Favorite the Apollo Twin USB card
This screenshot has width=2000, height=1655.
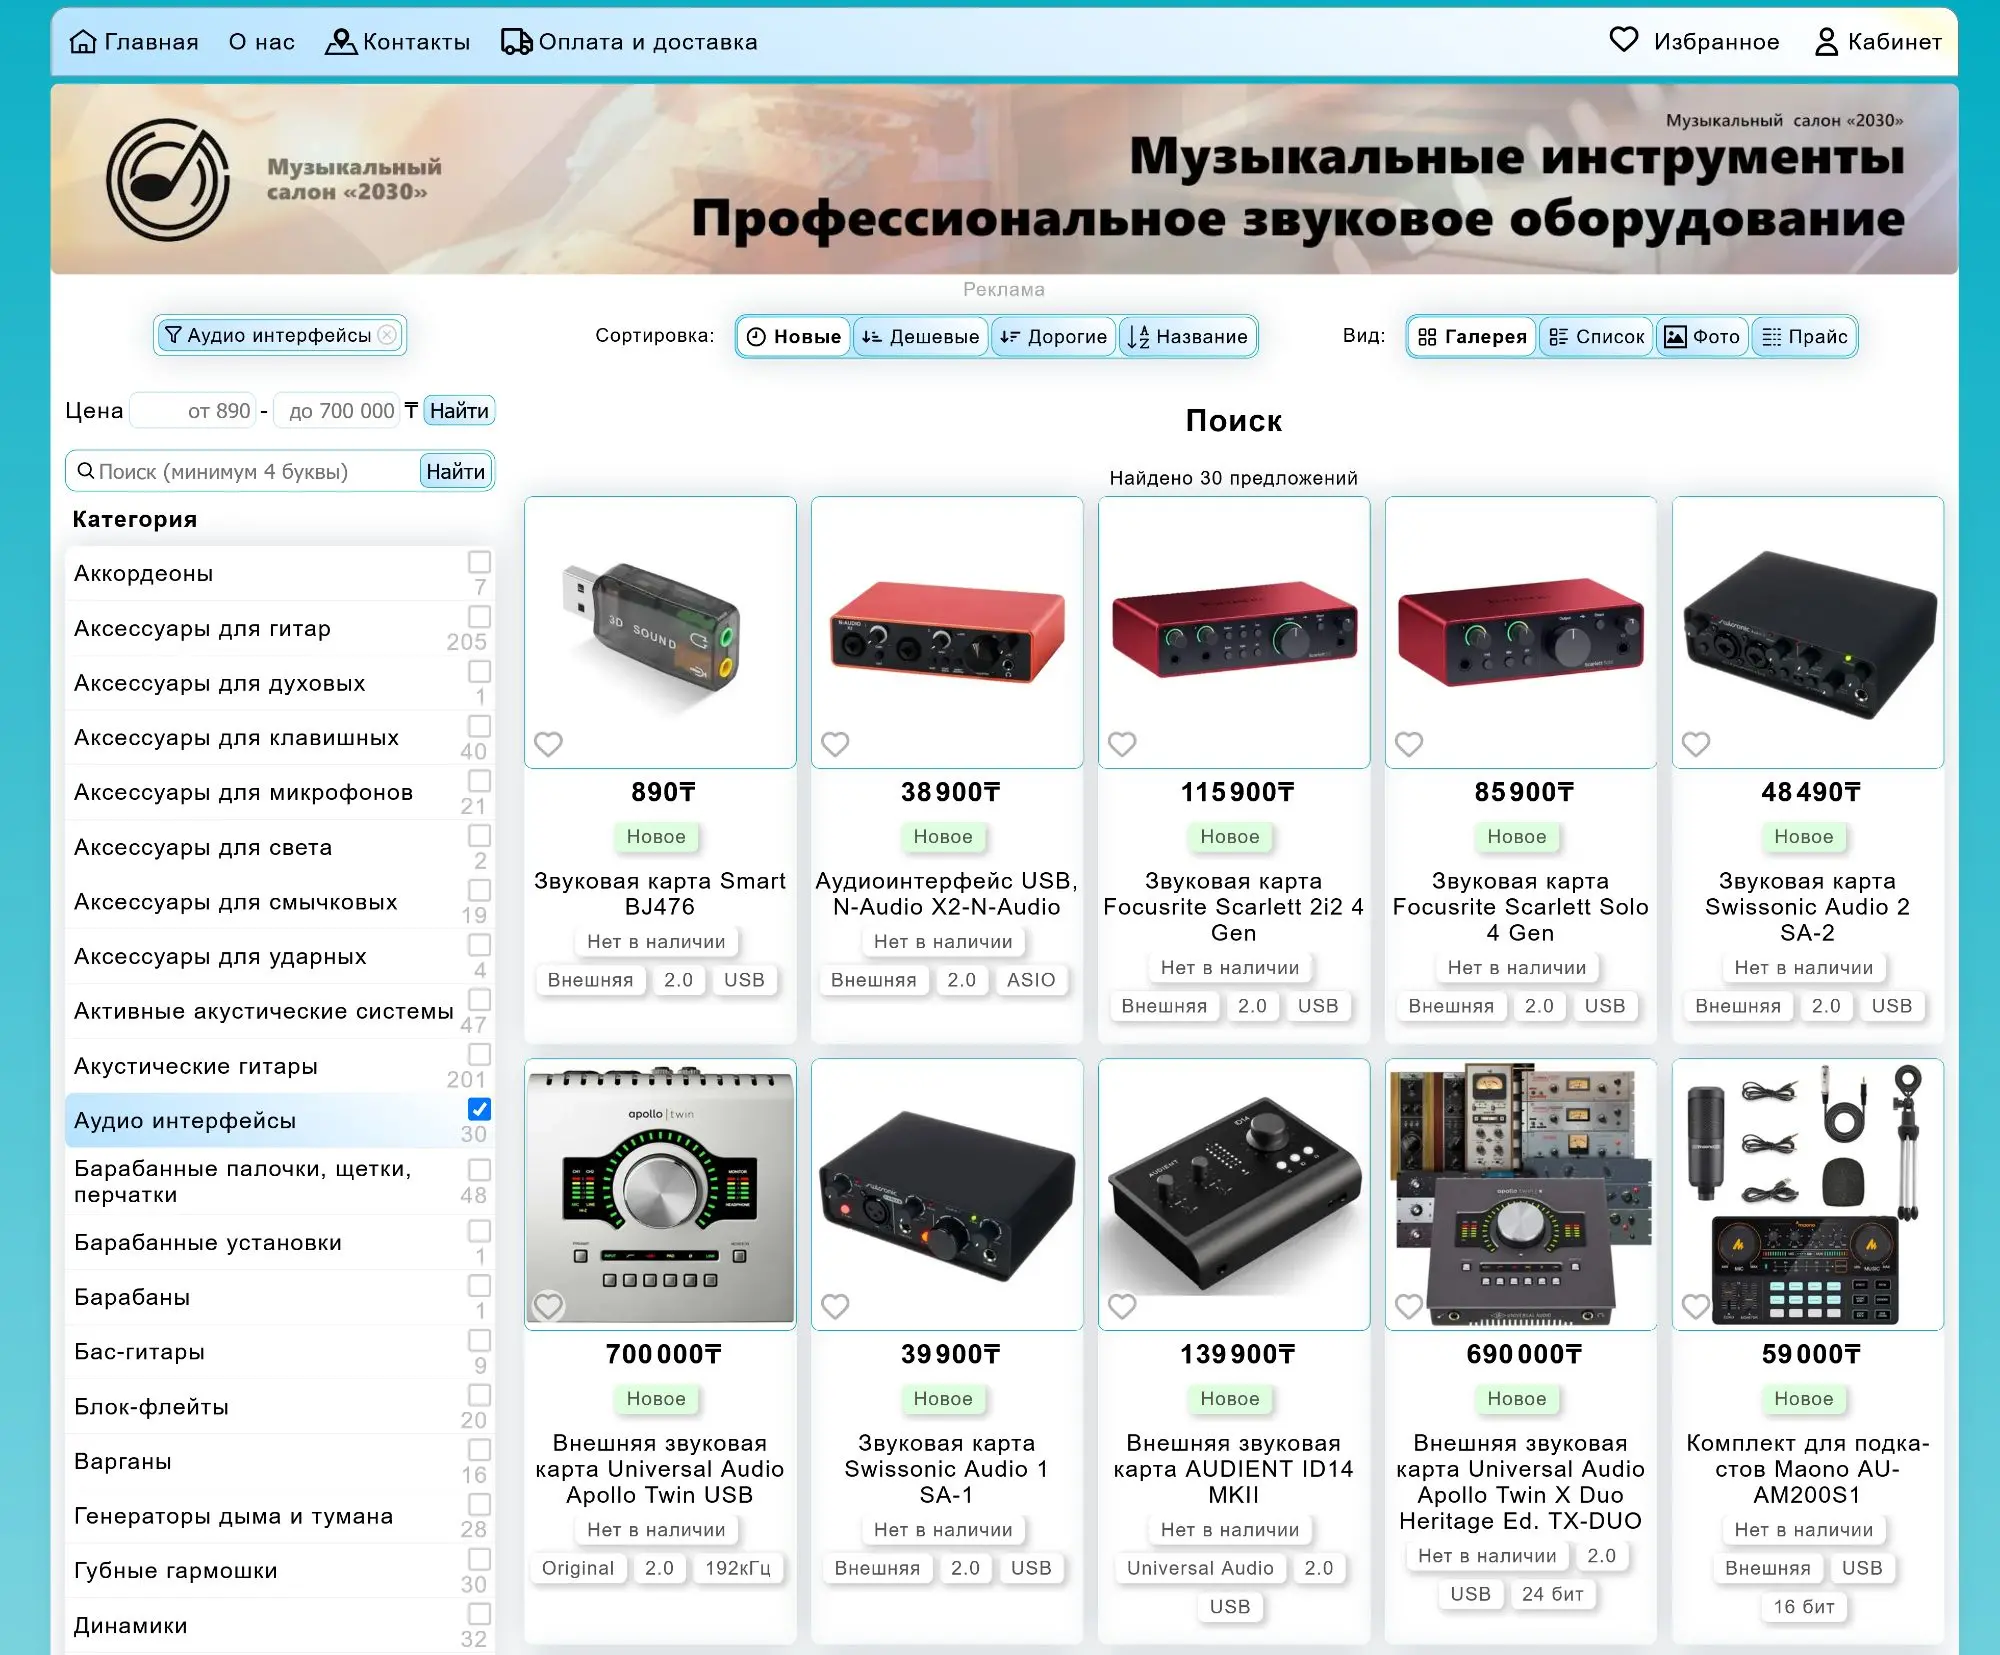(548, 1306)
